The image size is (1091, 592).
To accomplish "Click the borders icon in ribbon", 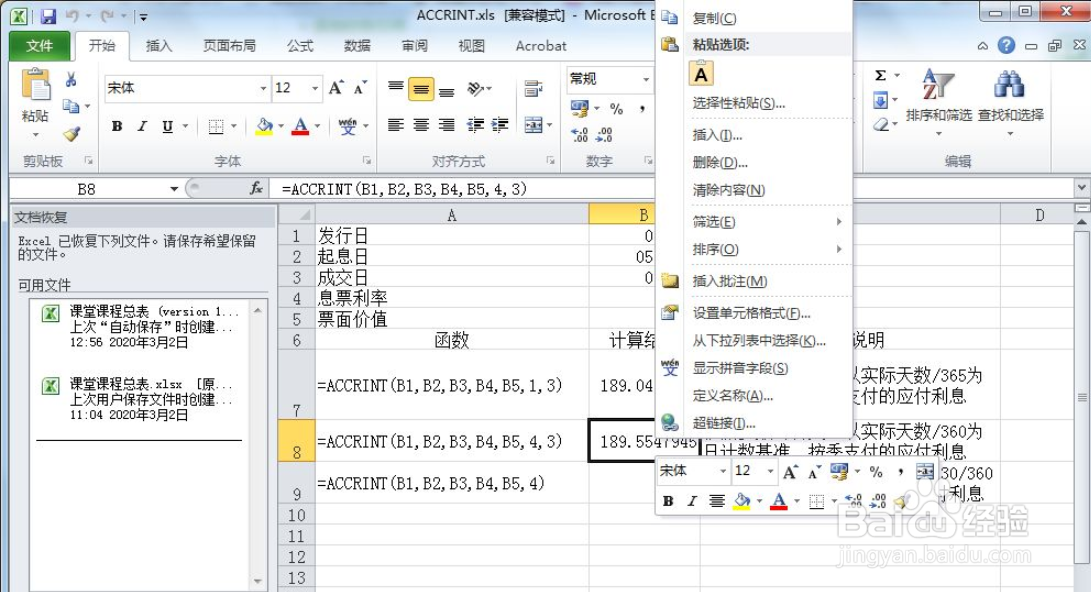I will [x=216, y=127].
